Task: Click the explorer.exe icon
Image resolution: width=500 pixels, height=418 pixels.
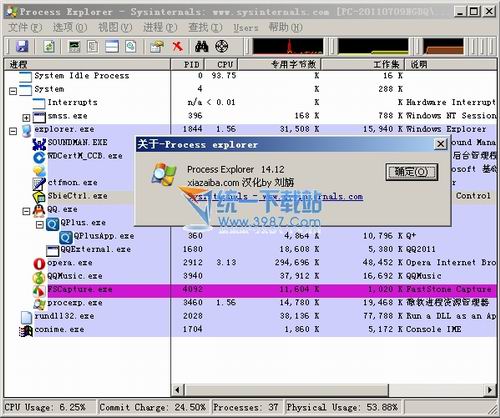Action: tap(26, 130)
